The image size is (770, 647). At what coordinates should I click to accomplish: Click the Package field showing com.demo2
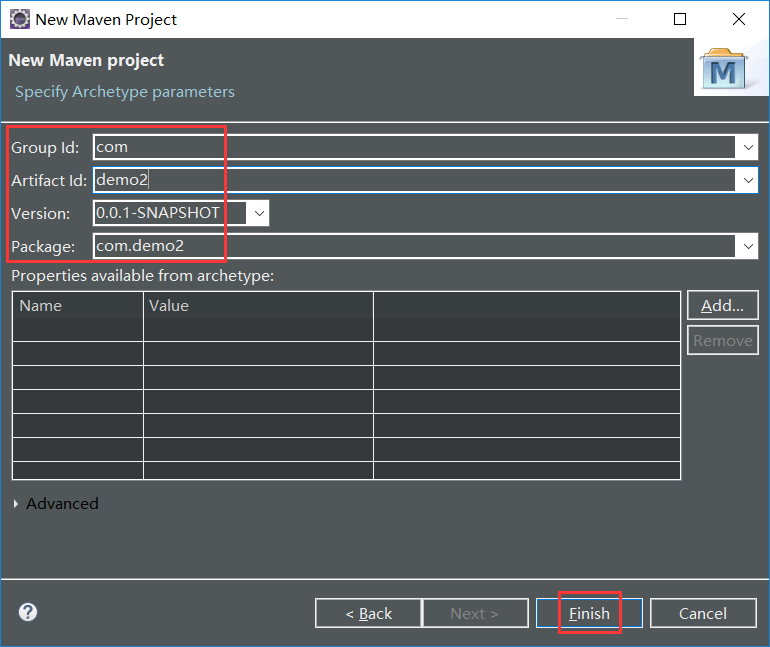414,246
